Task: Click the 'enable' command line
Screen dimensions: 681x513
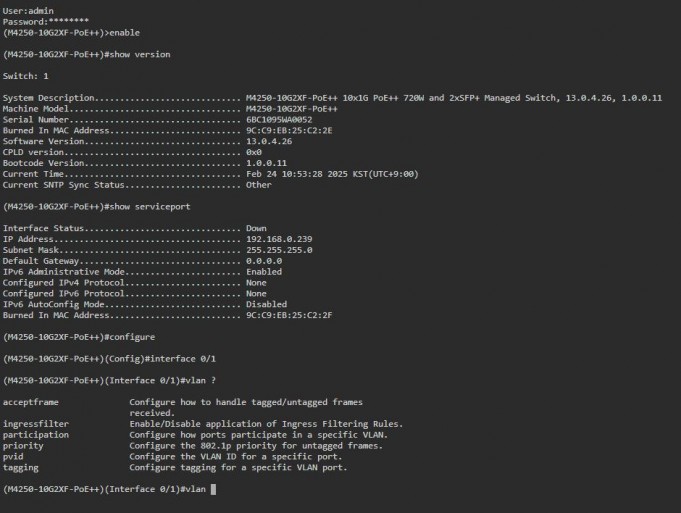Action: [71, 33]
